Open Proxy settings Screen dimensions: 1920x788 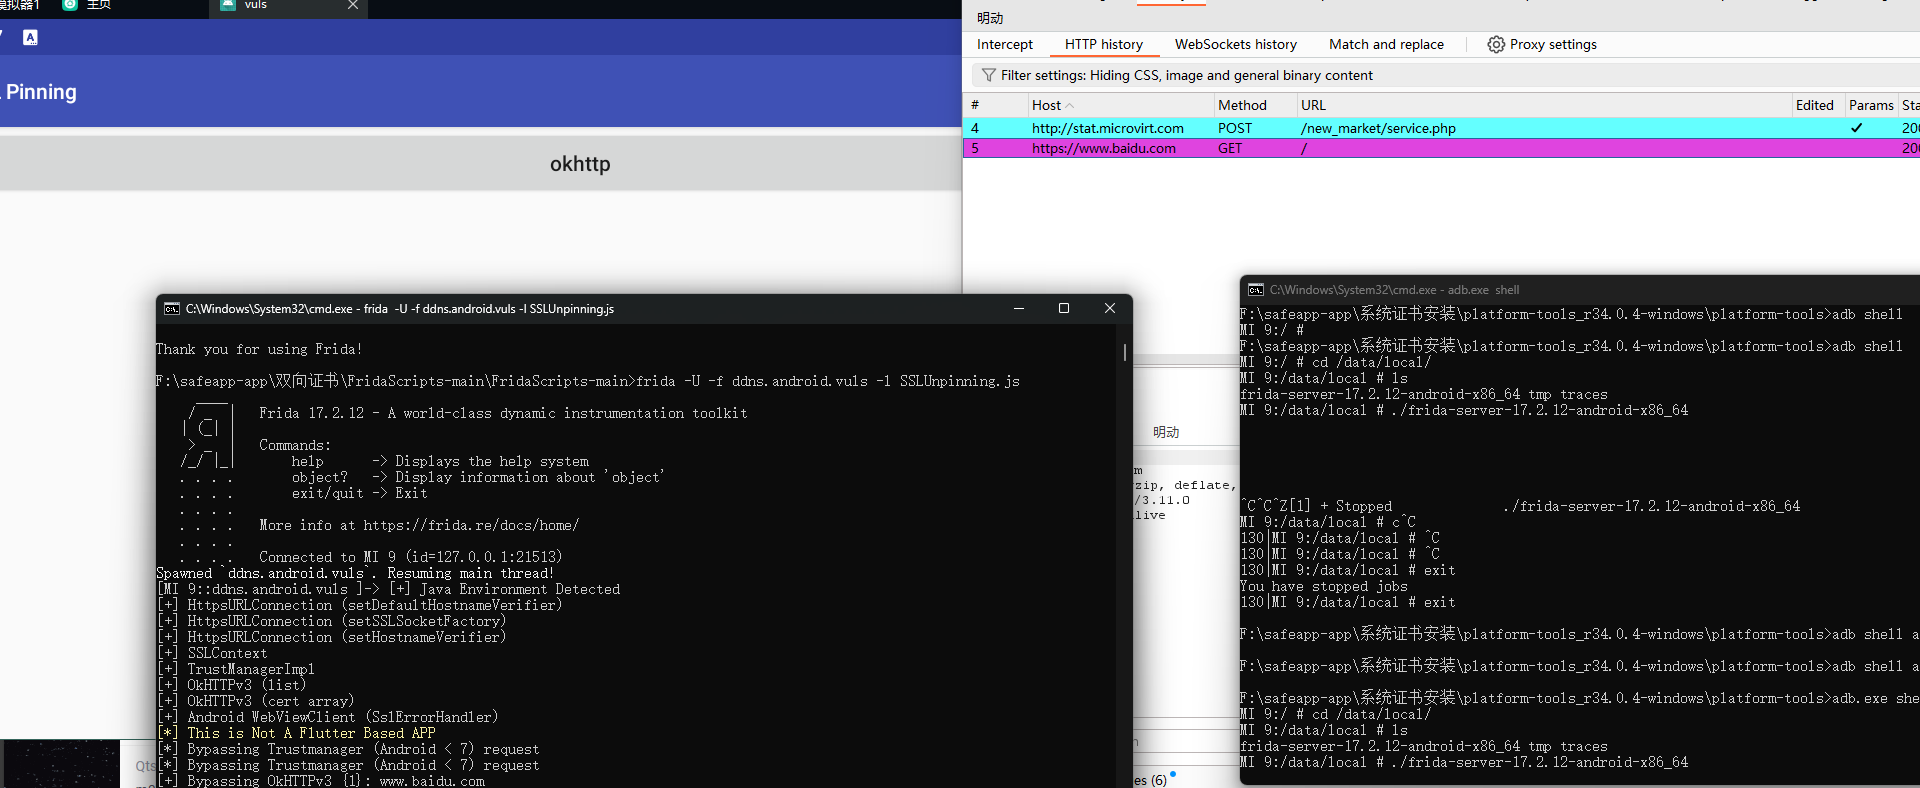[x=1542, y=44]
